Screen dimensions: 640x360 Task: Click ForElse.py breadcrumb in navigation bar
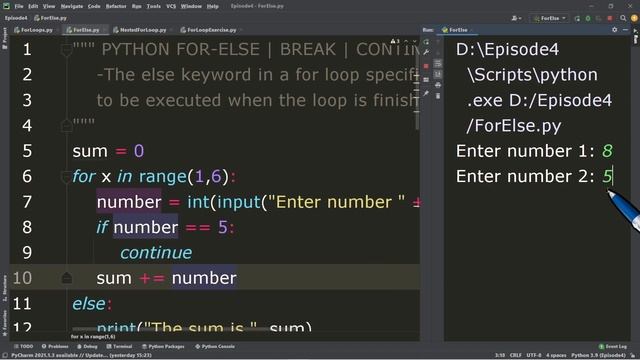[x=51, y=18]
